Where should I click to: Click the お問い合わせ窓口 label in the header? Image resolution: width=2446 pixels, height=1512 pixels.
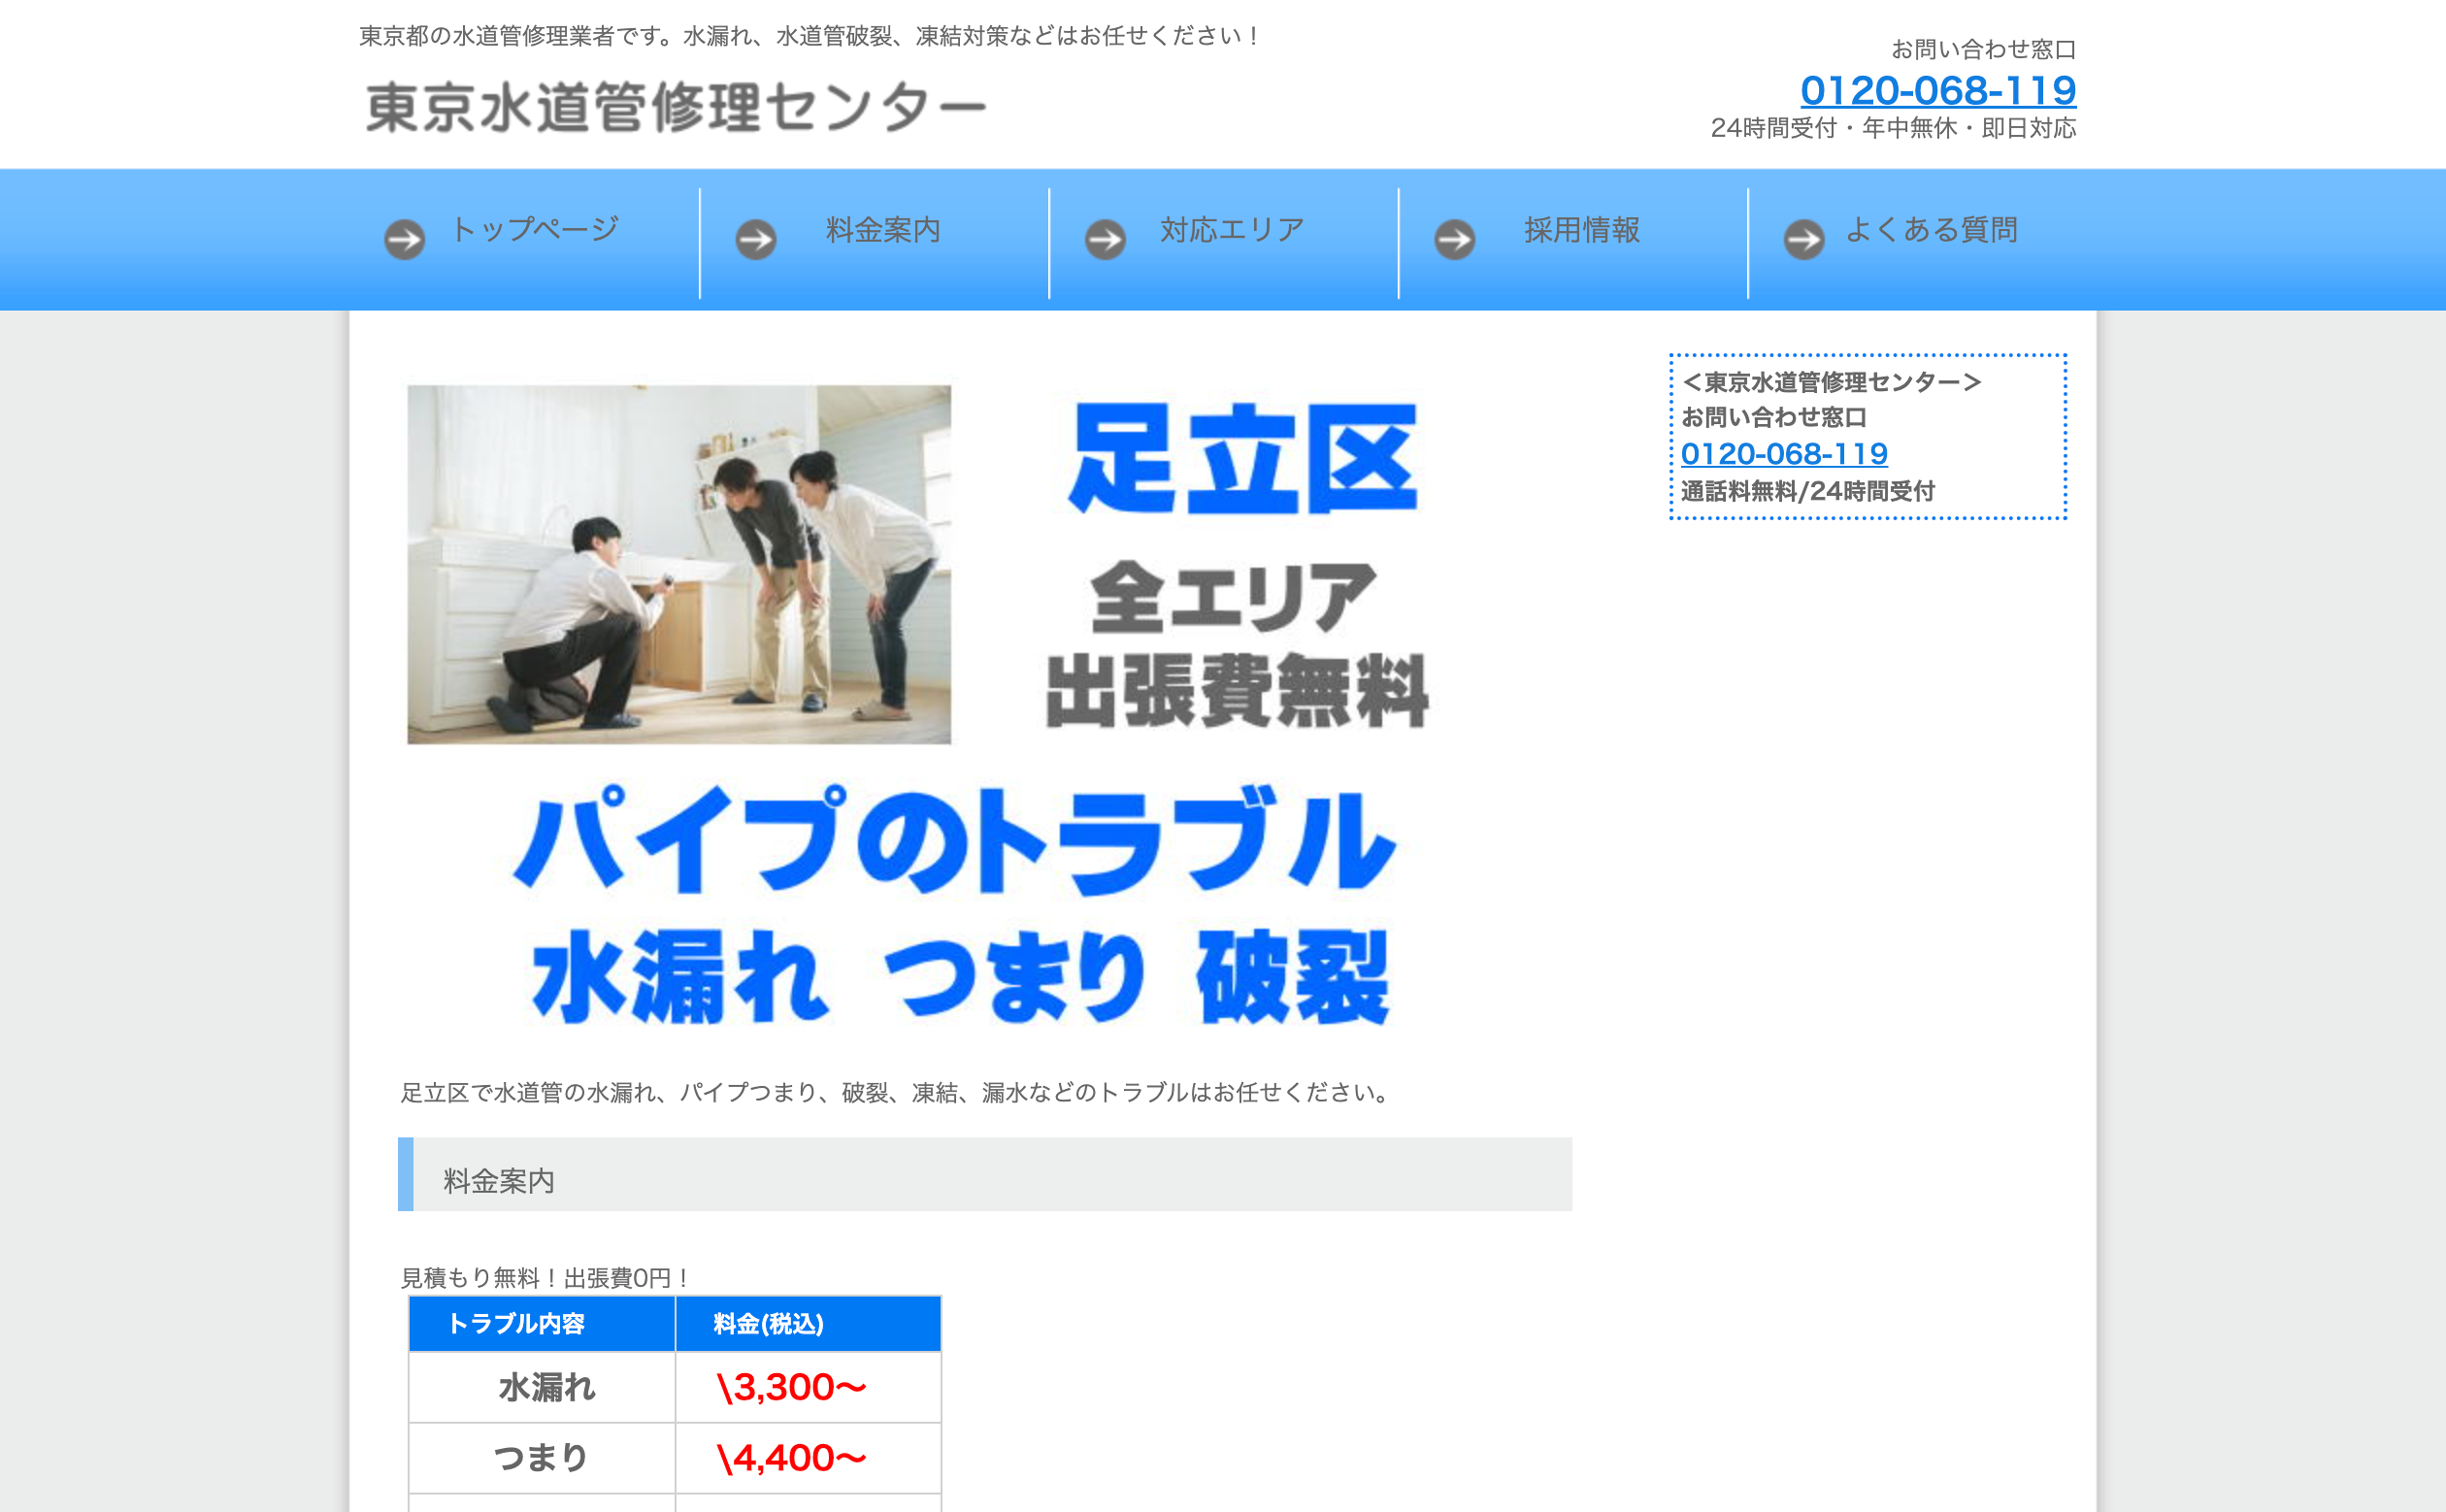pos(1984,49)
